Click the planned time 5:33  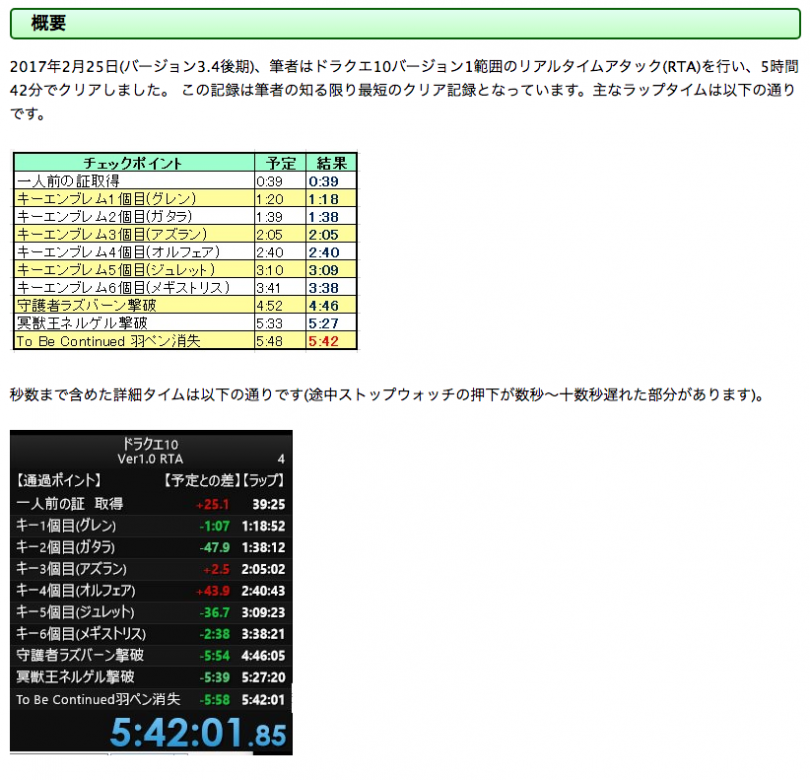(x=269, y=323)
